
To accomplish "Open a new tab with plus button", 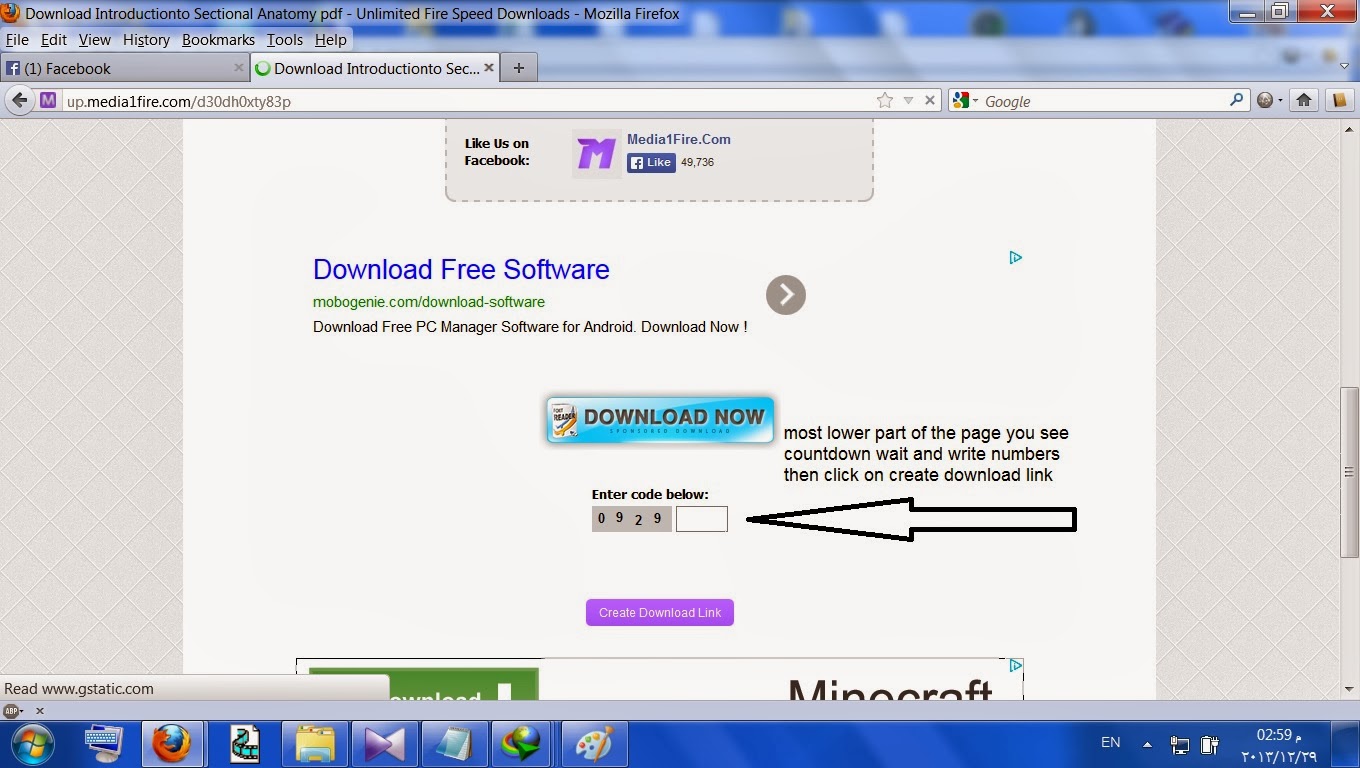I will [518, 68].
